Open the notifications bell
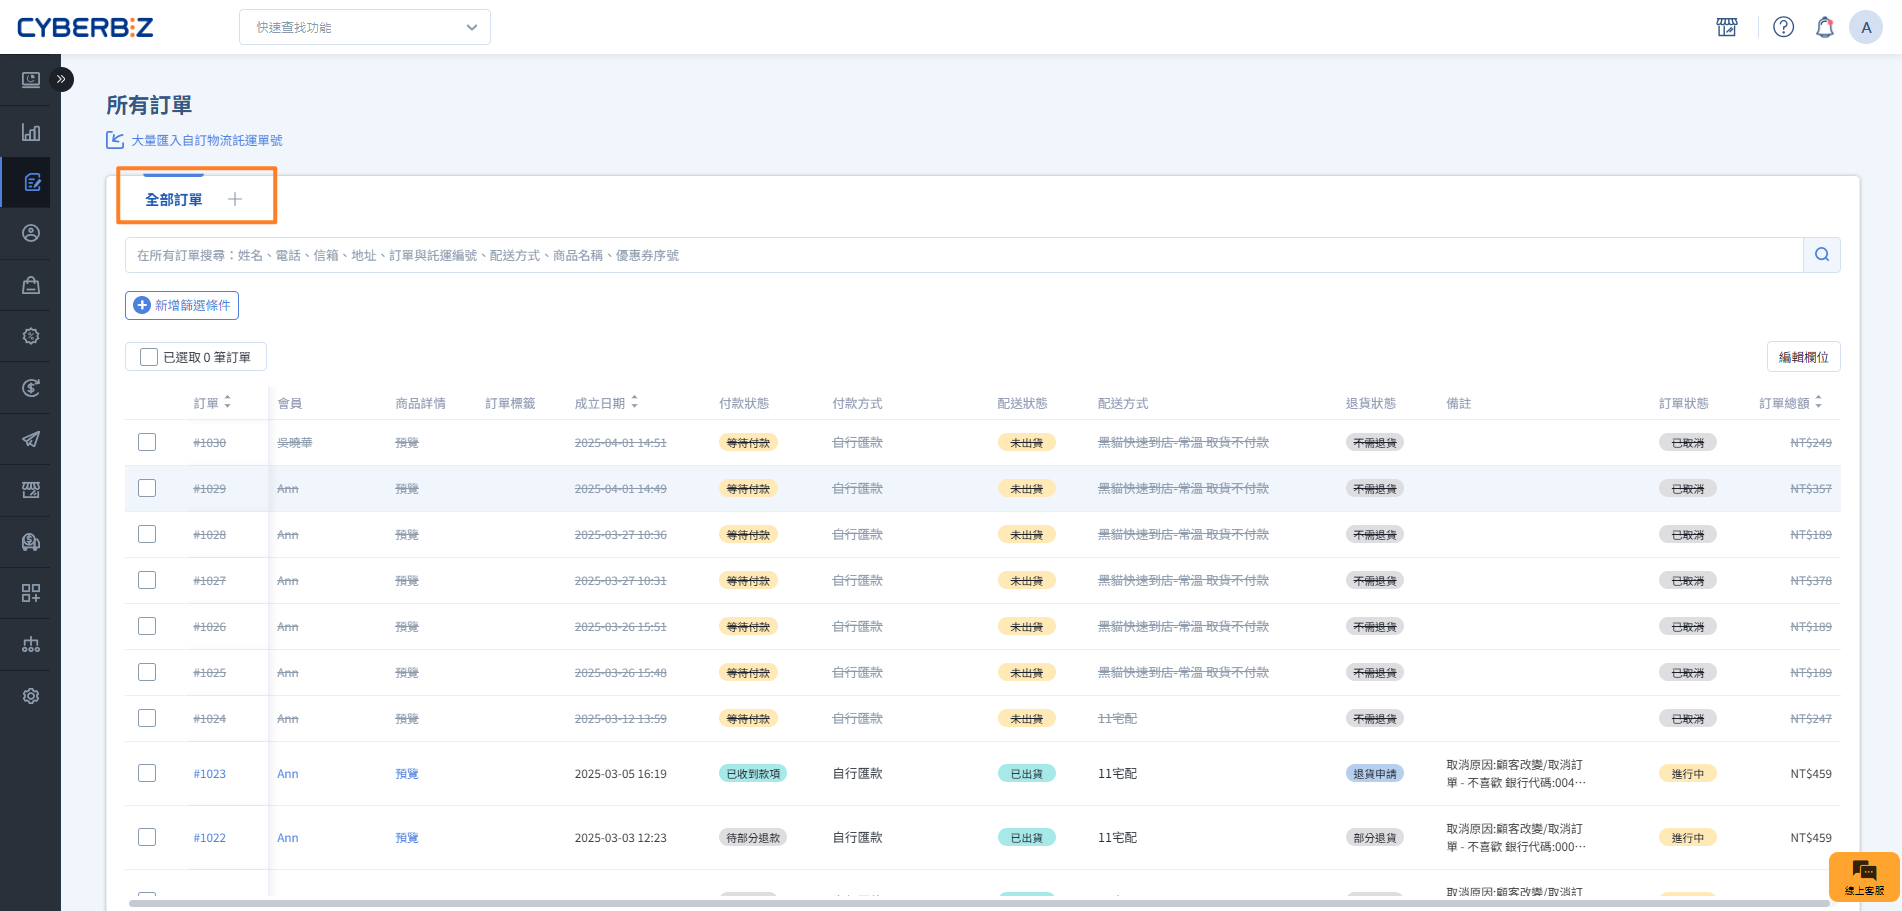 tap(1824, 27)
